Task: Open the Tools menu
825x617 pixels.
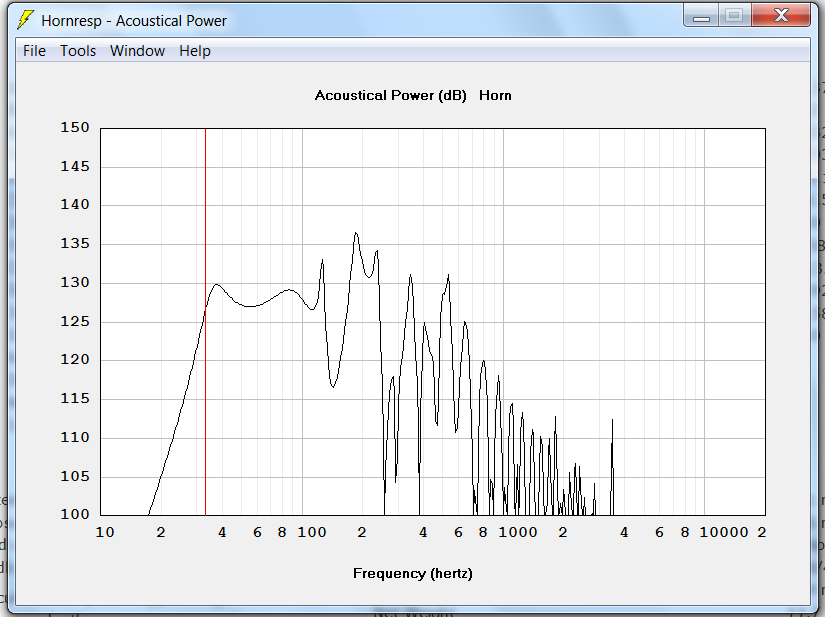Action: [78, 51]
